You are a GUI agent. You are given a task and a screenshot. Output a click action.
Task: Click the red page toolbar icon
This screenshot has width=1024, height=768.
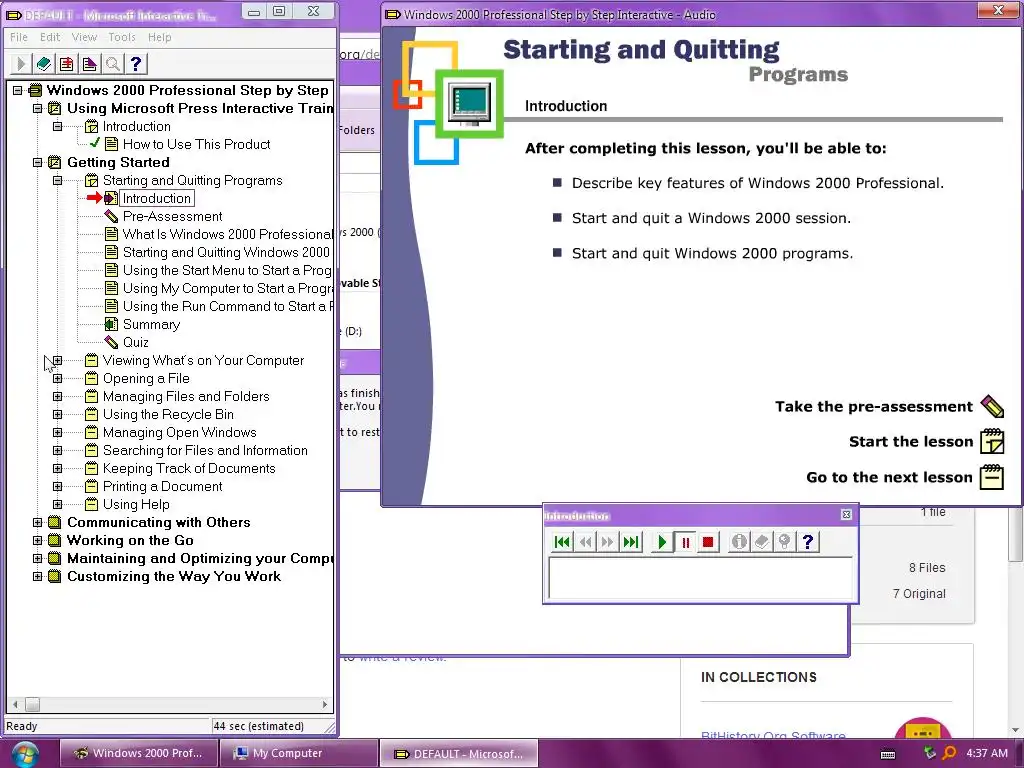pyautogui.click(x=67, y=64)
